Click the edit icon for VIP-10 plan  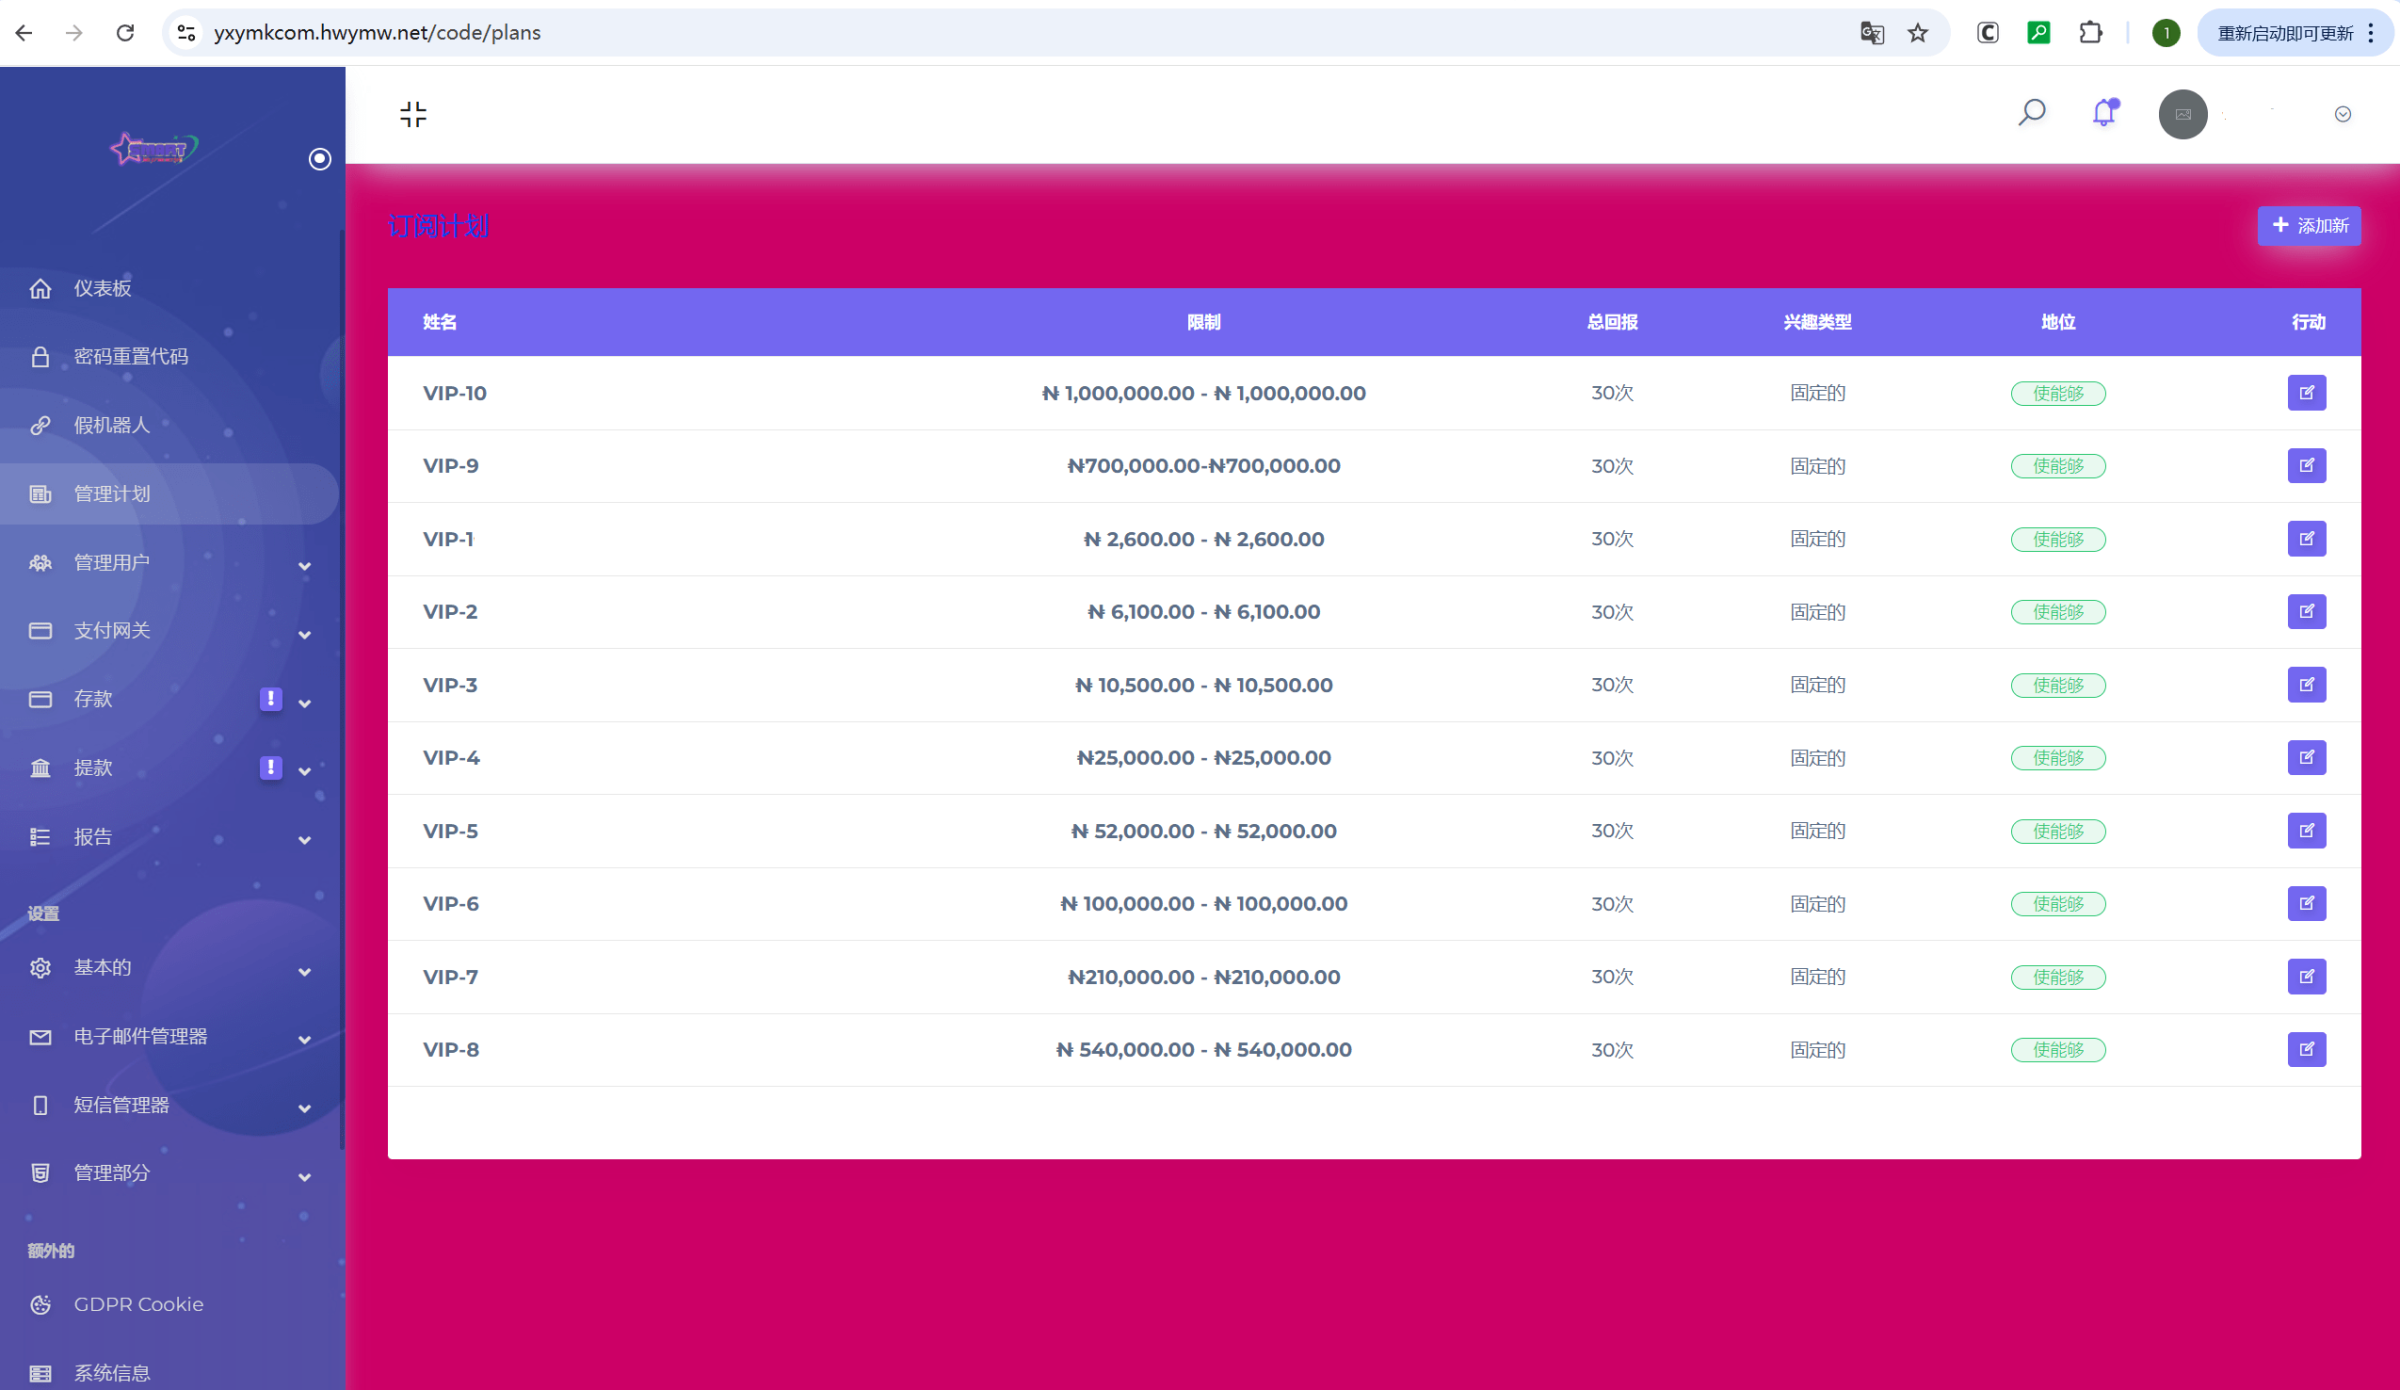(x=2306, y=393)
